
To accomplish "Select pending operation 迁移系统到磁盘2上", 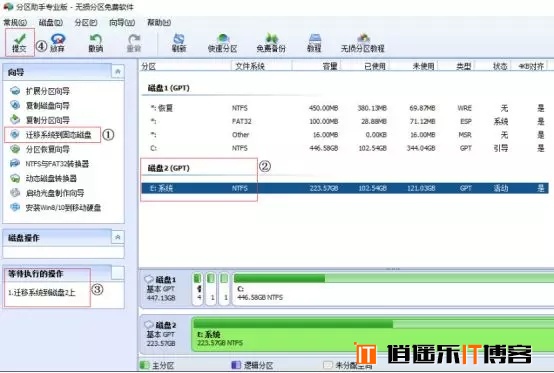I will (x=42, y=292).
